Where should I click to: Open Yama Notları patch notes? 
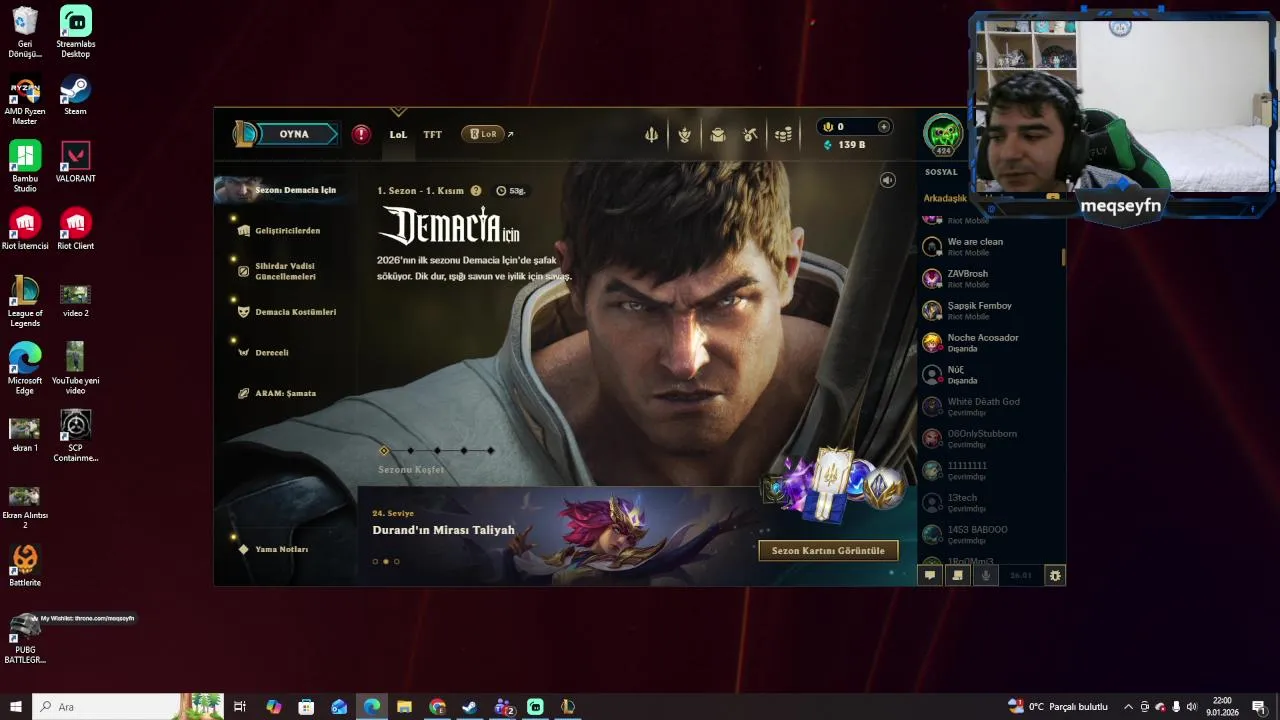273,549
